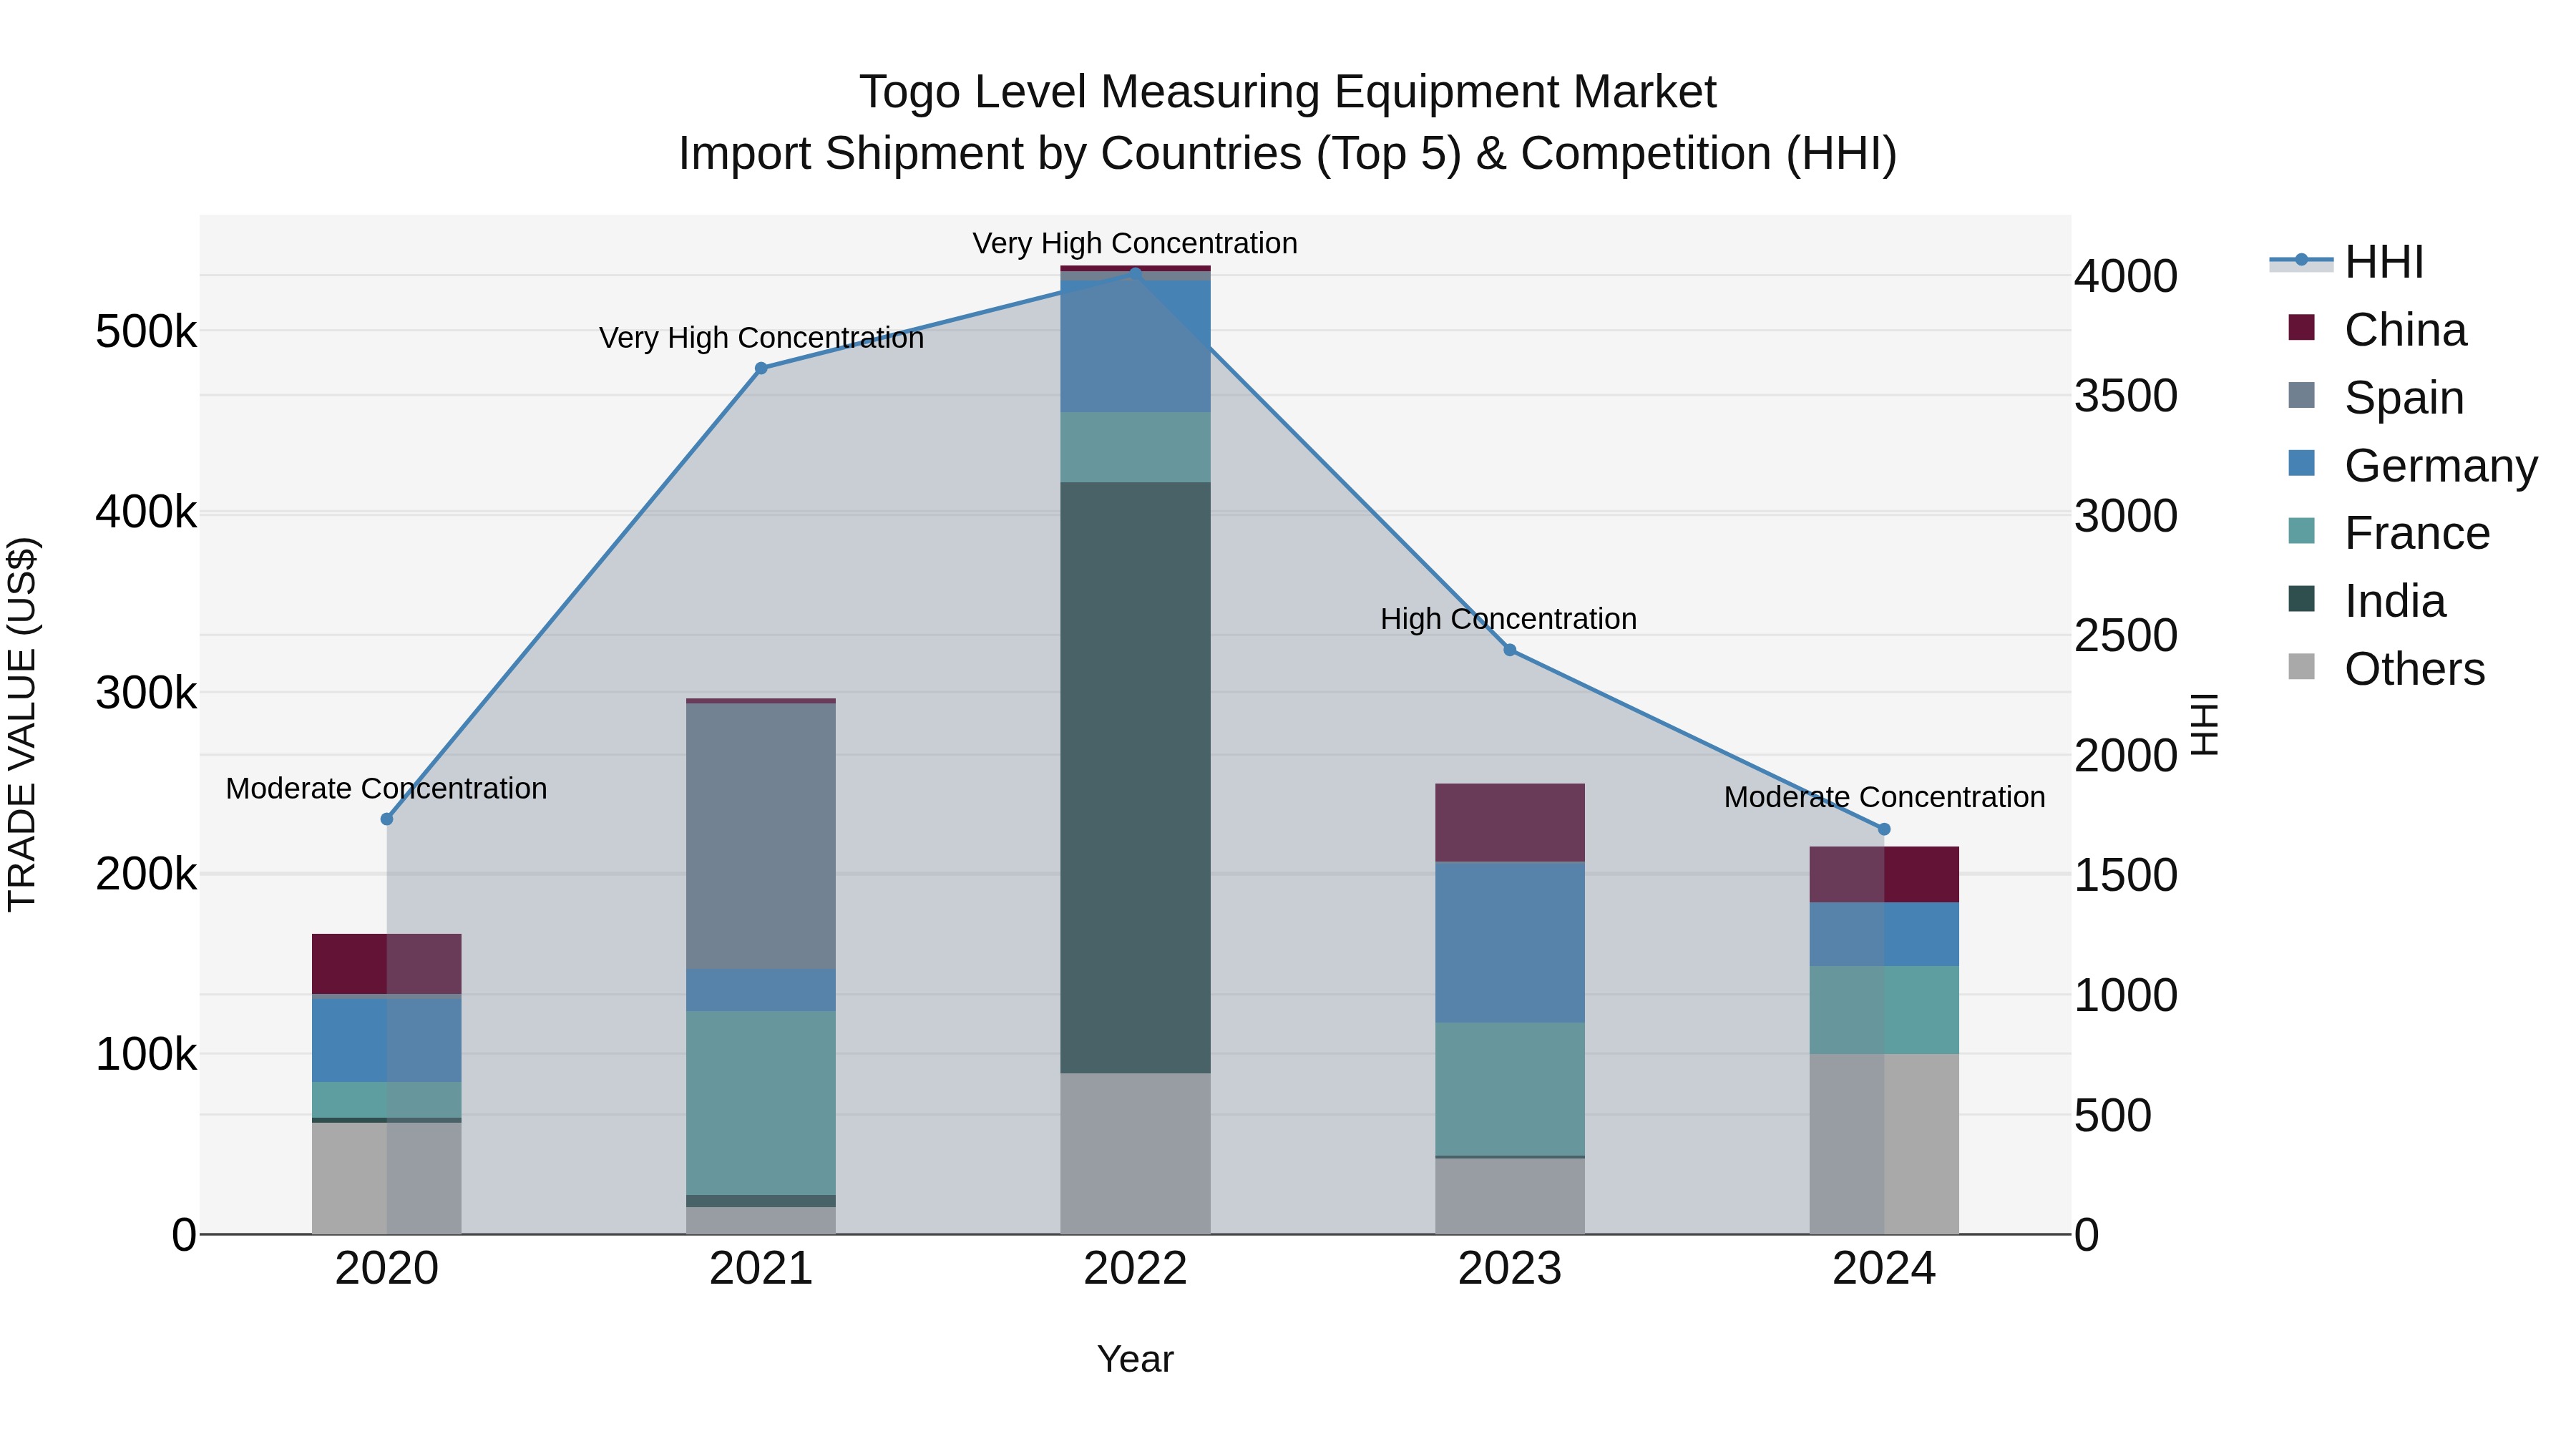The width and height of the screenshot is (2576, 1449).
Task: Click the 2023 HHI data point marker
Action: click(1510, 650)
